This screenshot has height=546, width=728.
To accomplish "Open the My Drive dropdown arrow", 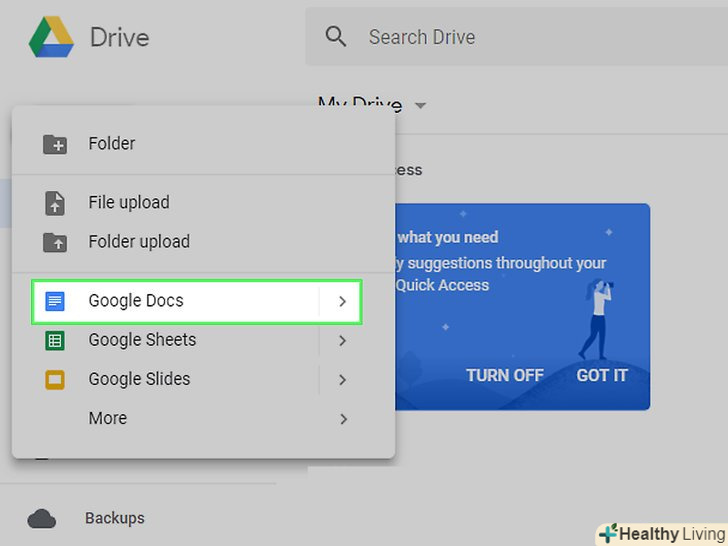I will coord(420,105).
